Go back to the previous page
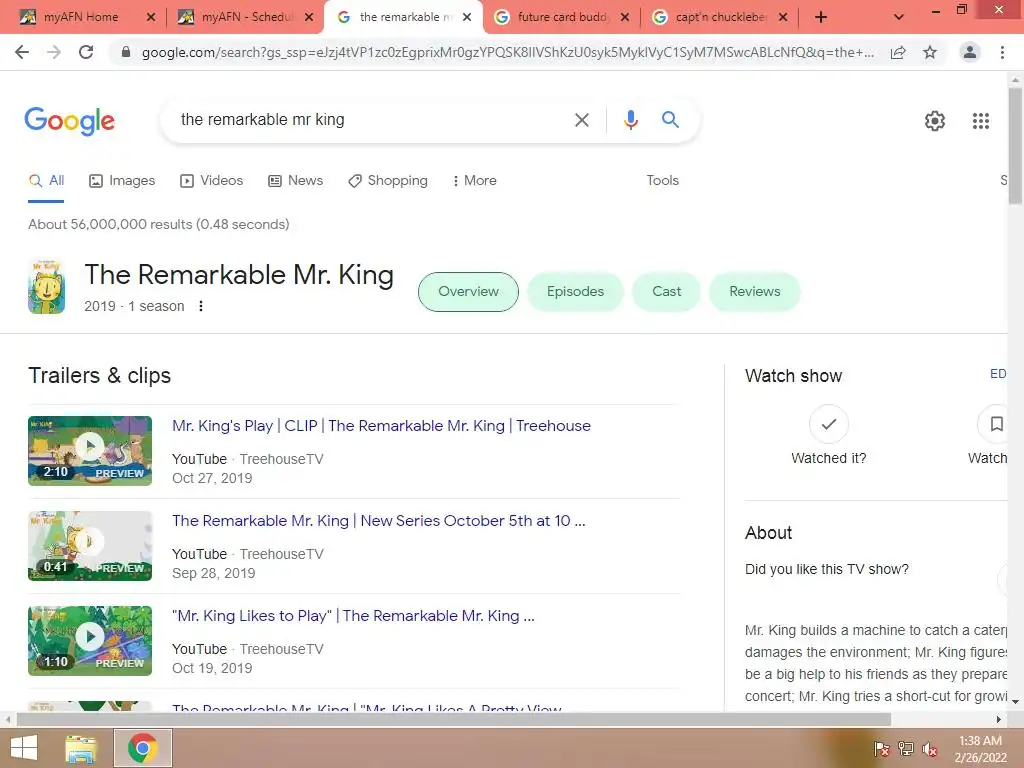 click(x=22, y=52)
